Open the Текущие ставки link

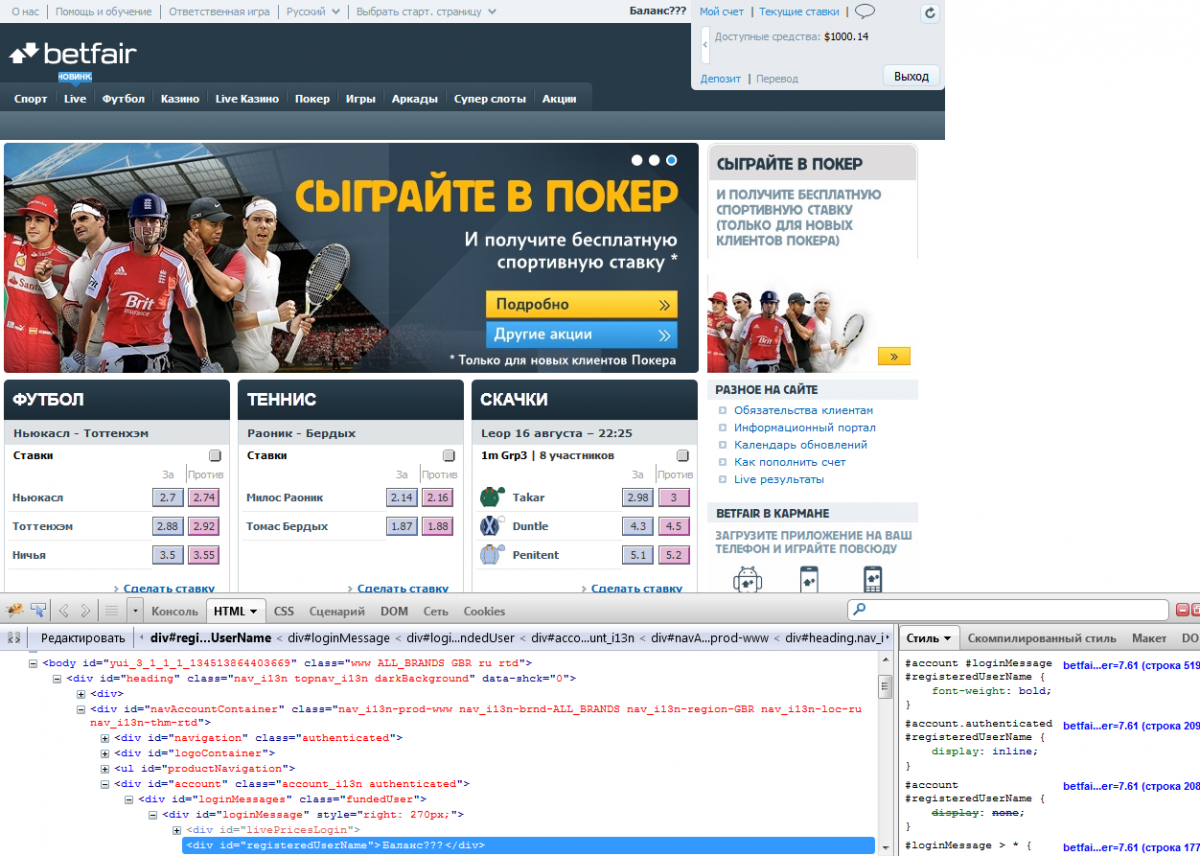click(x=799, y=12)
